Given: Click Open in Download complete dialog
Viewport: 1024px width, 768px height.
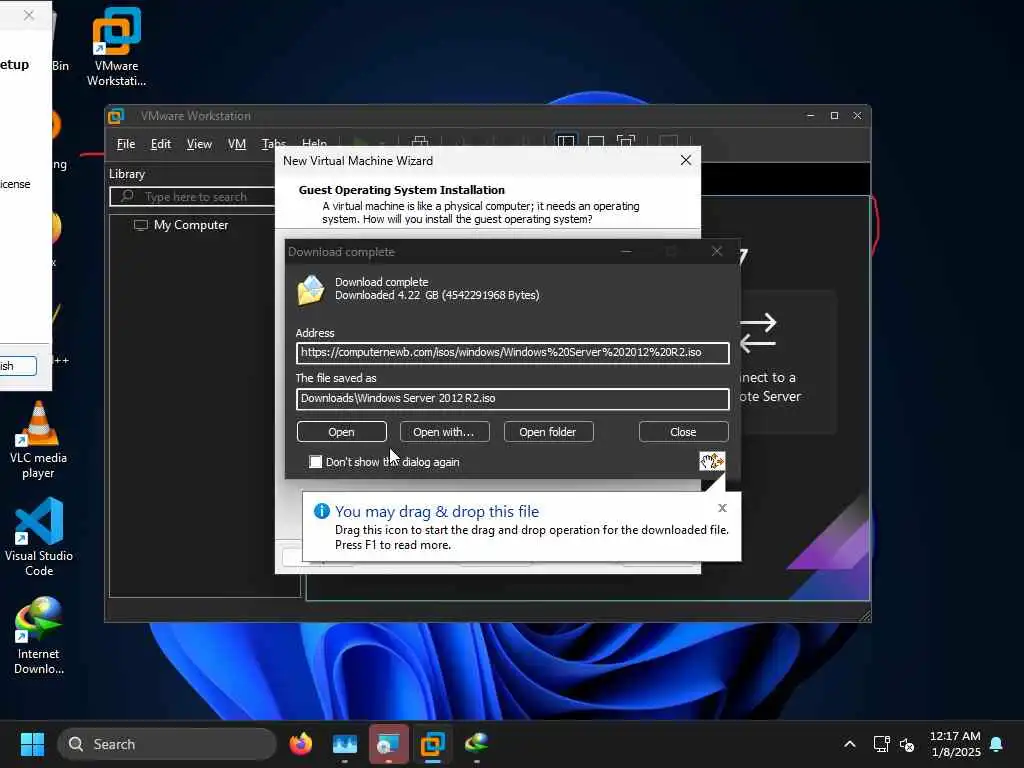Looking at the screenshot, I should pos(342,432).
